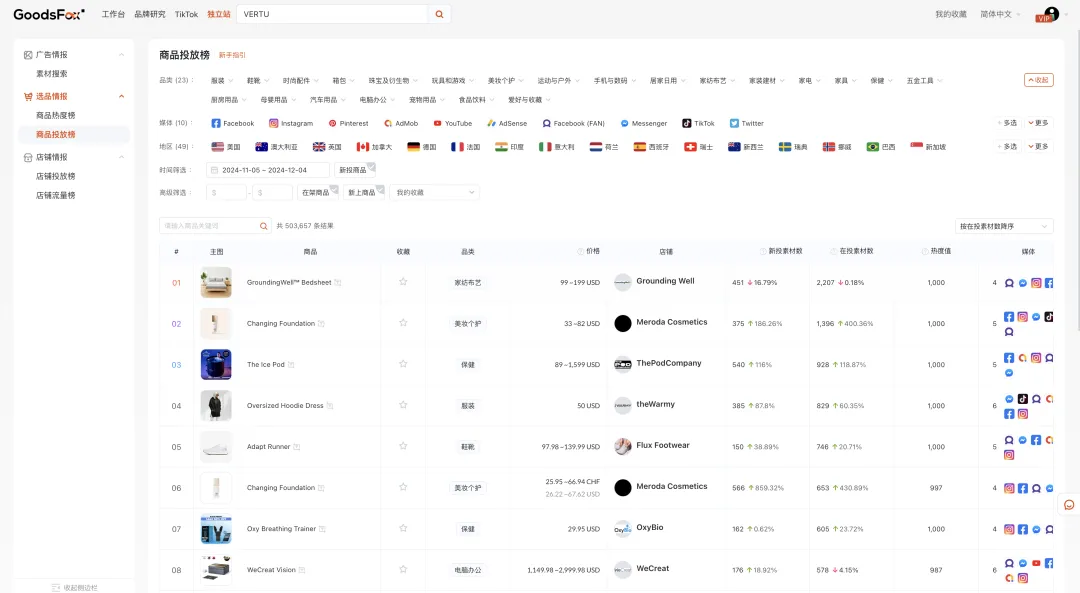Go to 店铺投放榜 in sidebar
Viewport: 1080px width, 593px height.
tap(56, 176)
